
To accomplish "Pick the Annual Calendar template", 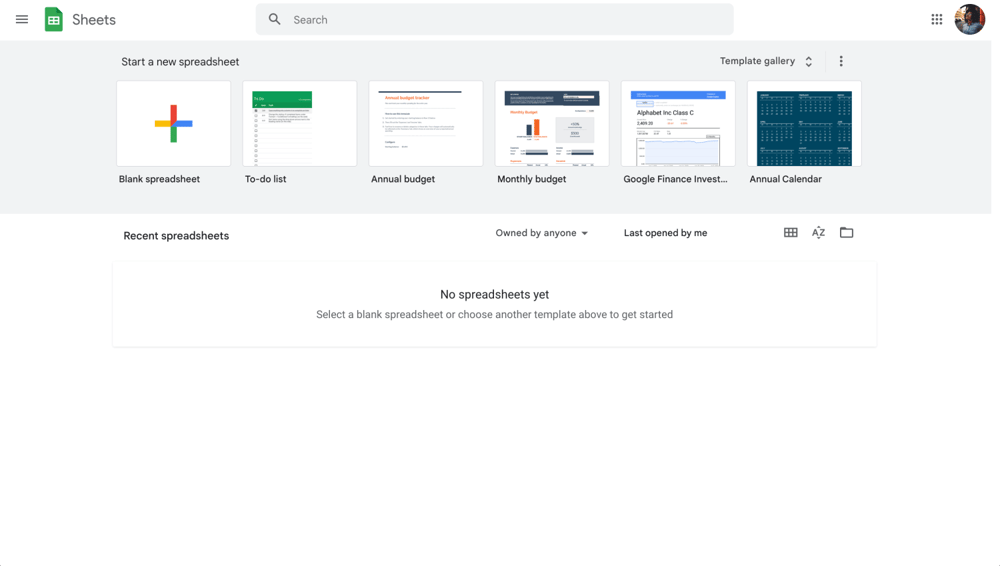I will click(804, 124).
